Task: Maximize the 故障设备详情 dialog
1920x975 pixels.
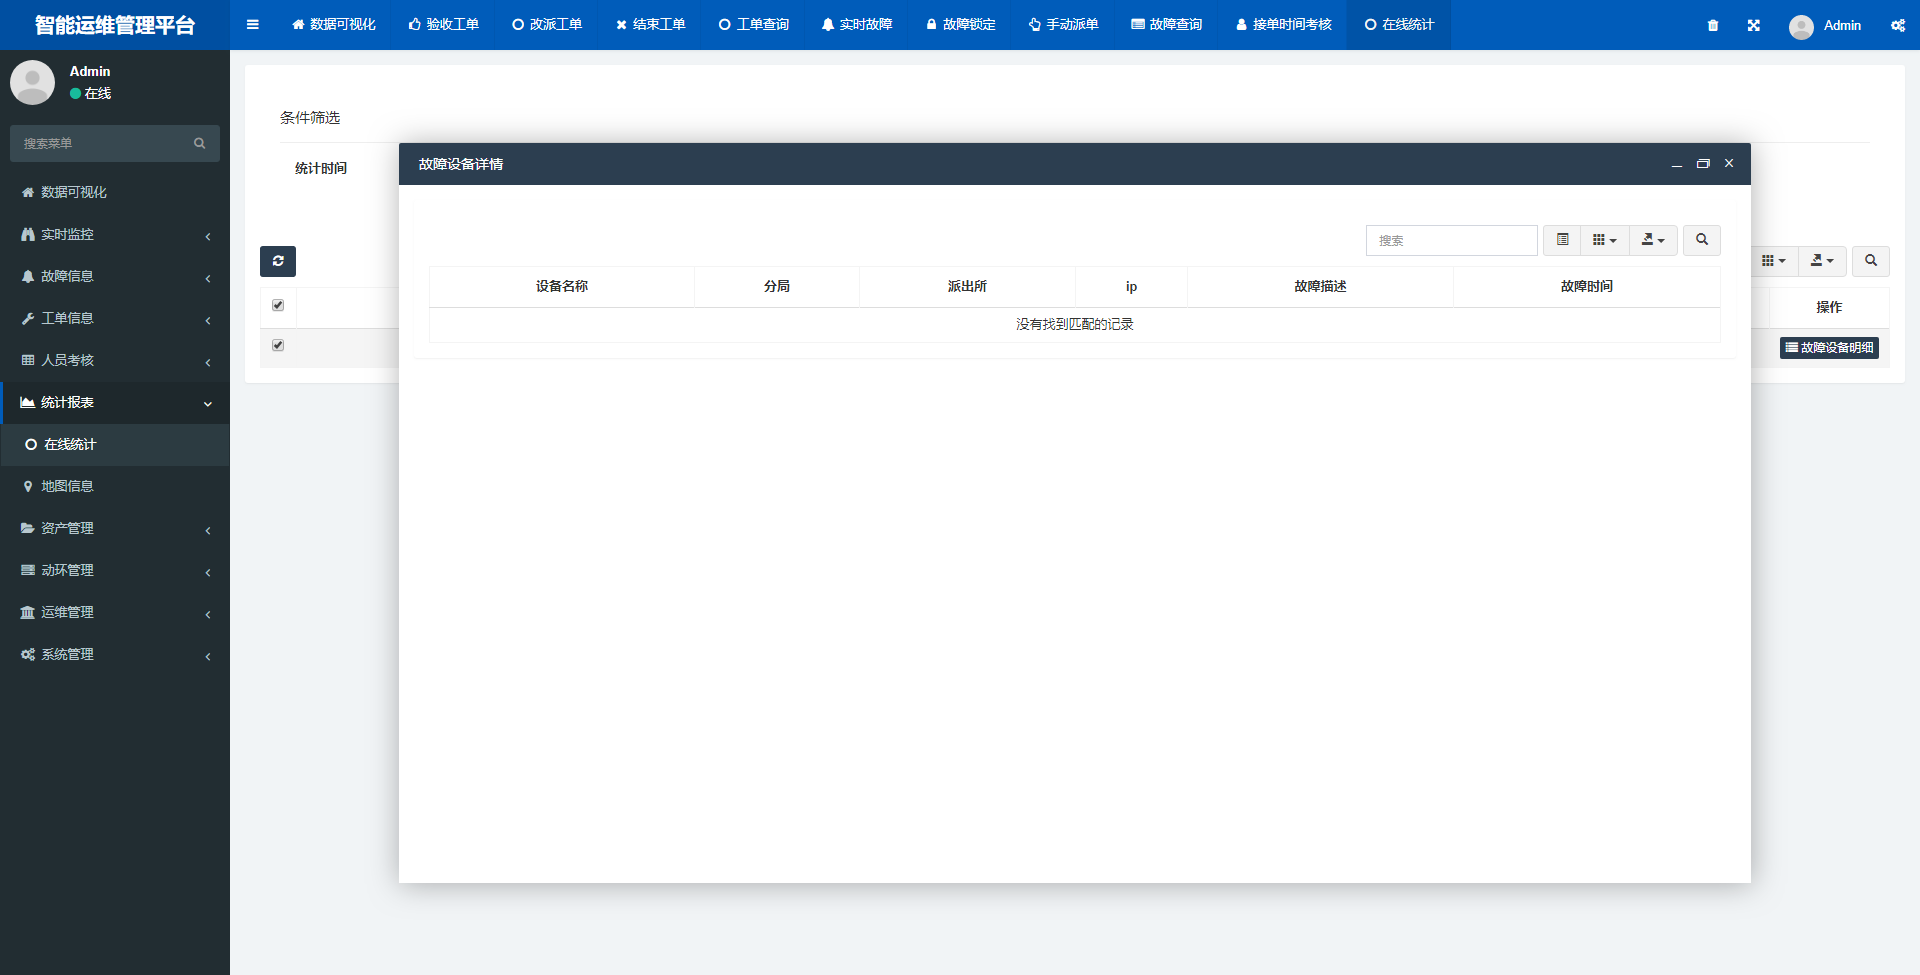Action: click(x=1703, y=164)
